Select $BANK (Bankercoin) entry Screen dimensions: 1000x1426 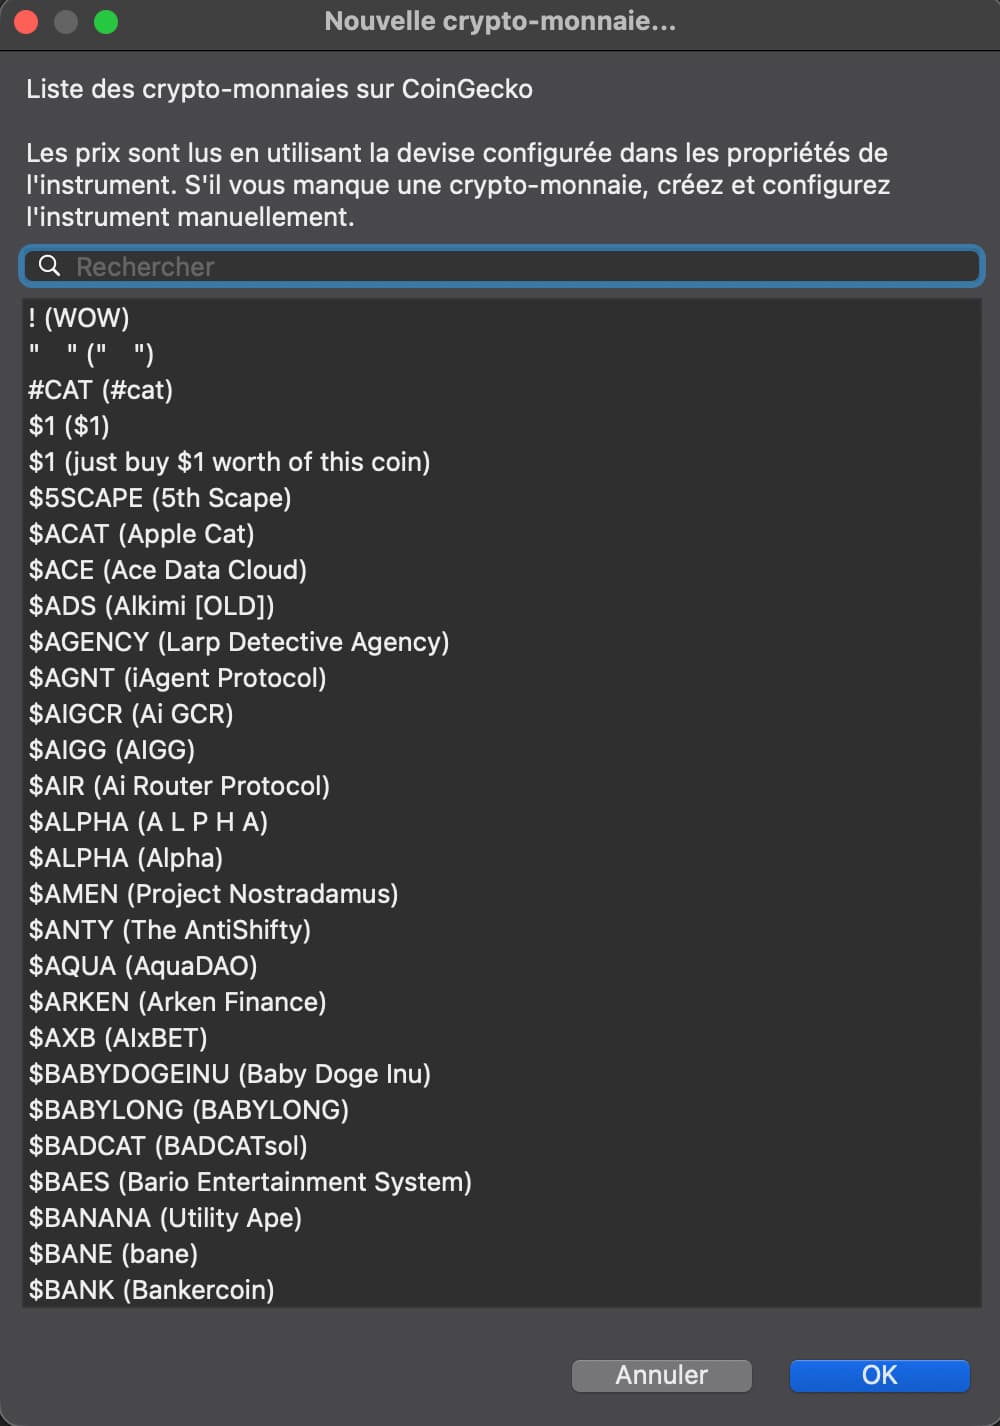point(152,1290)
